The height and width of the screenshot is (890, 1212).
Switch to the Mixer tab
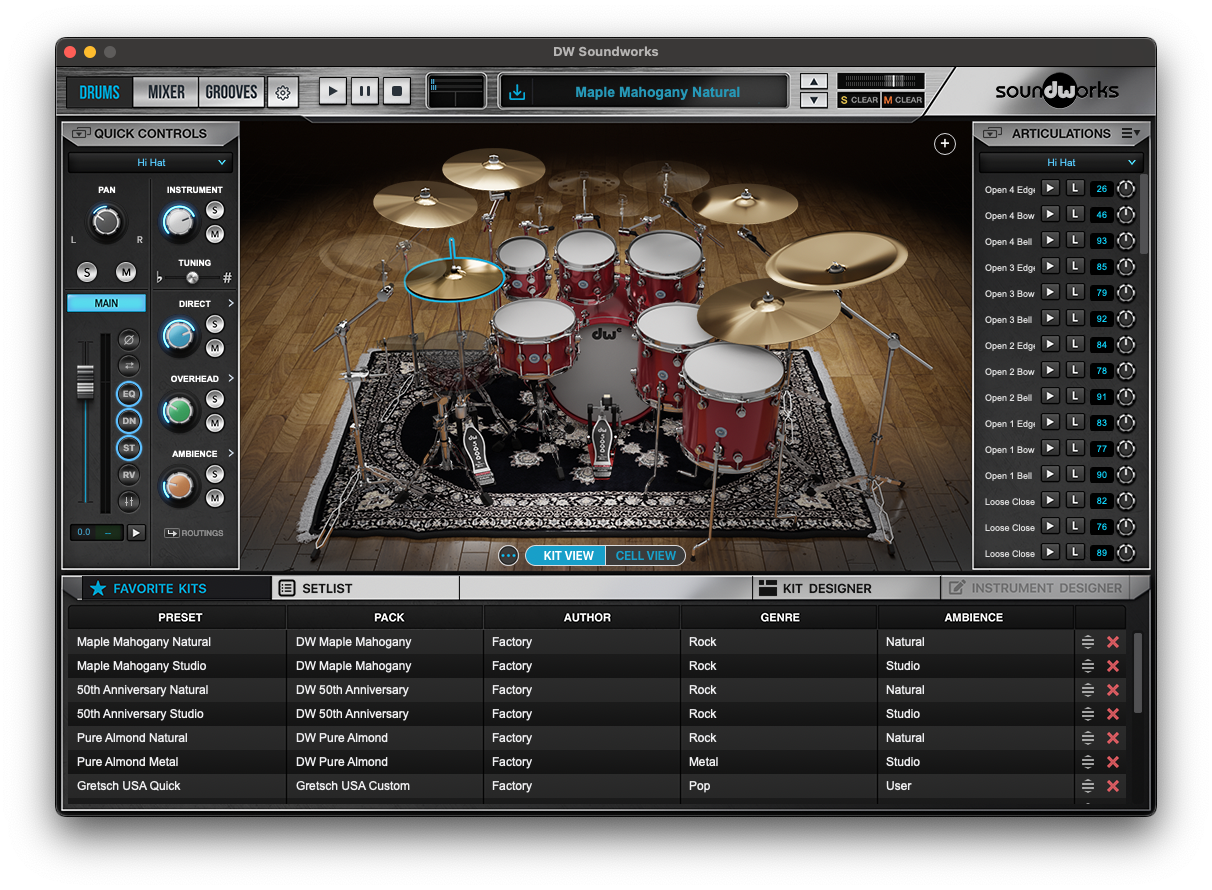click(x=166, y=92)
